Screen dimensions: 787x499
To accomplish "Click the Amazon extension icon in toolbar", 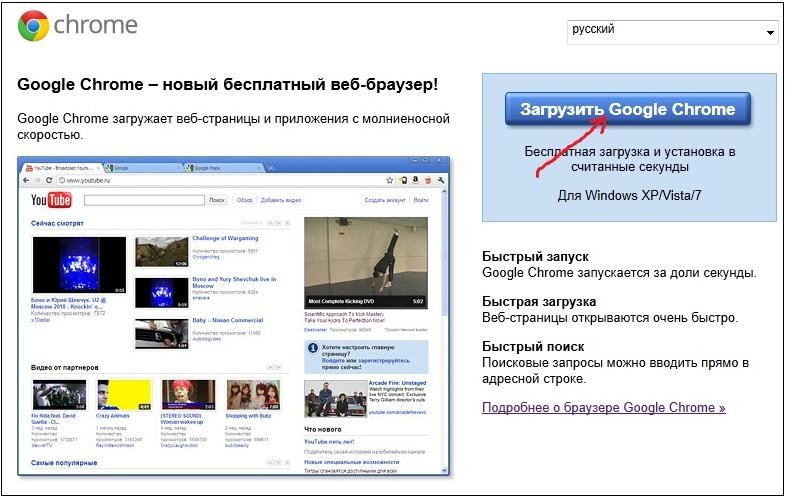I will click(x=415, y=180).
